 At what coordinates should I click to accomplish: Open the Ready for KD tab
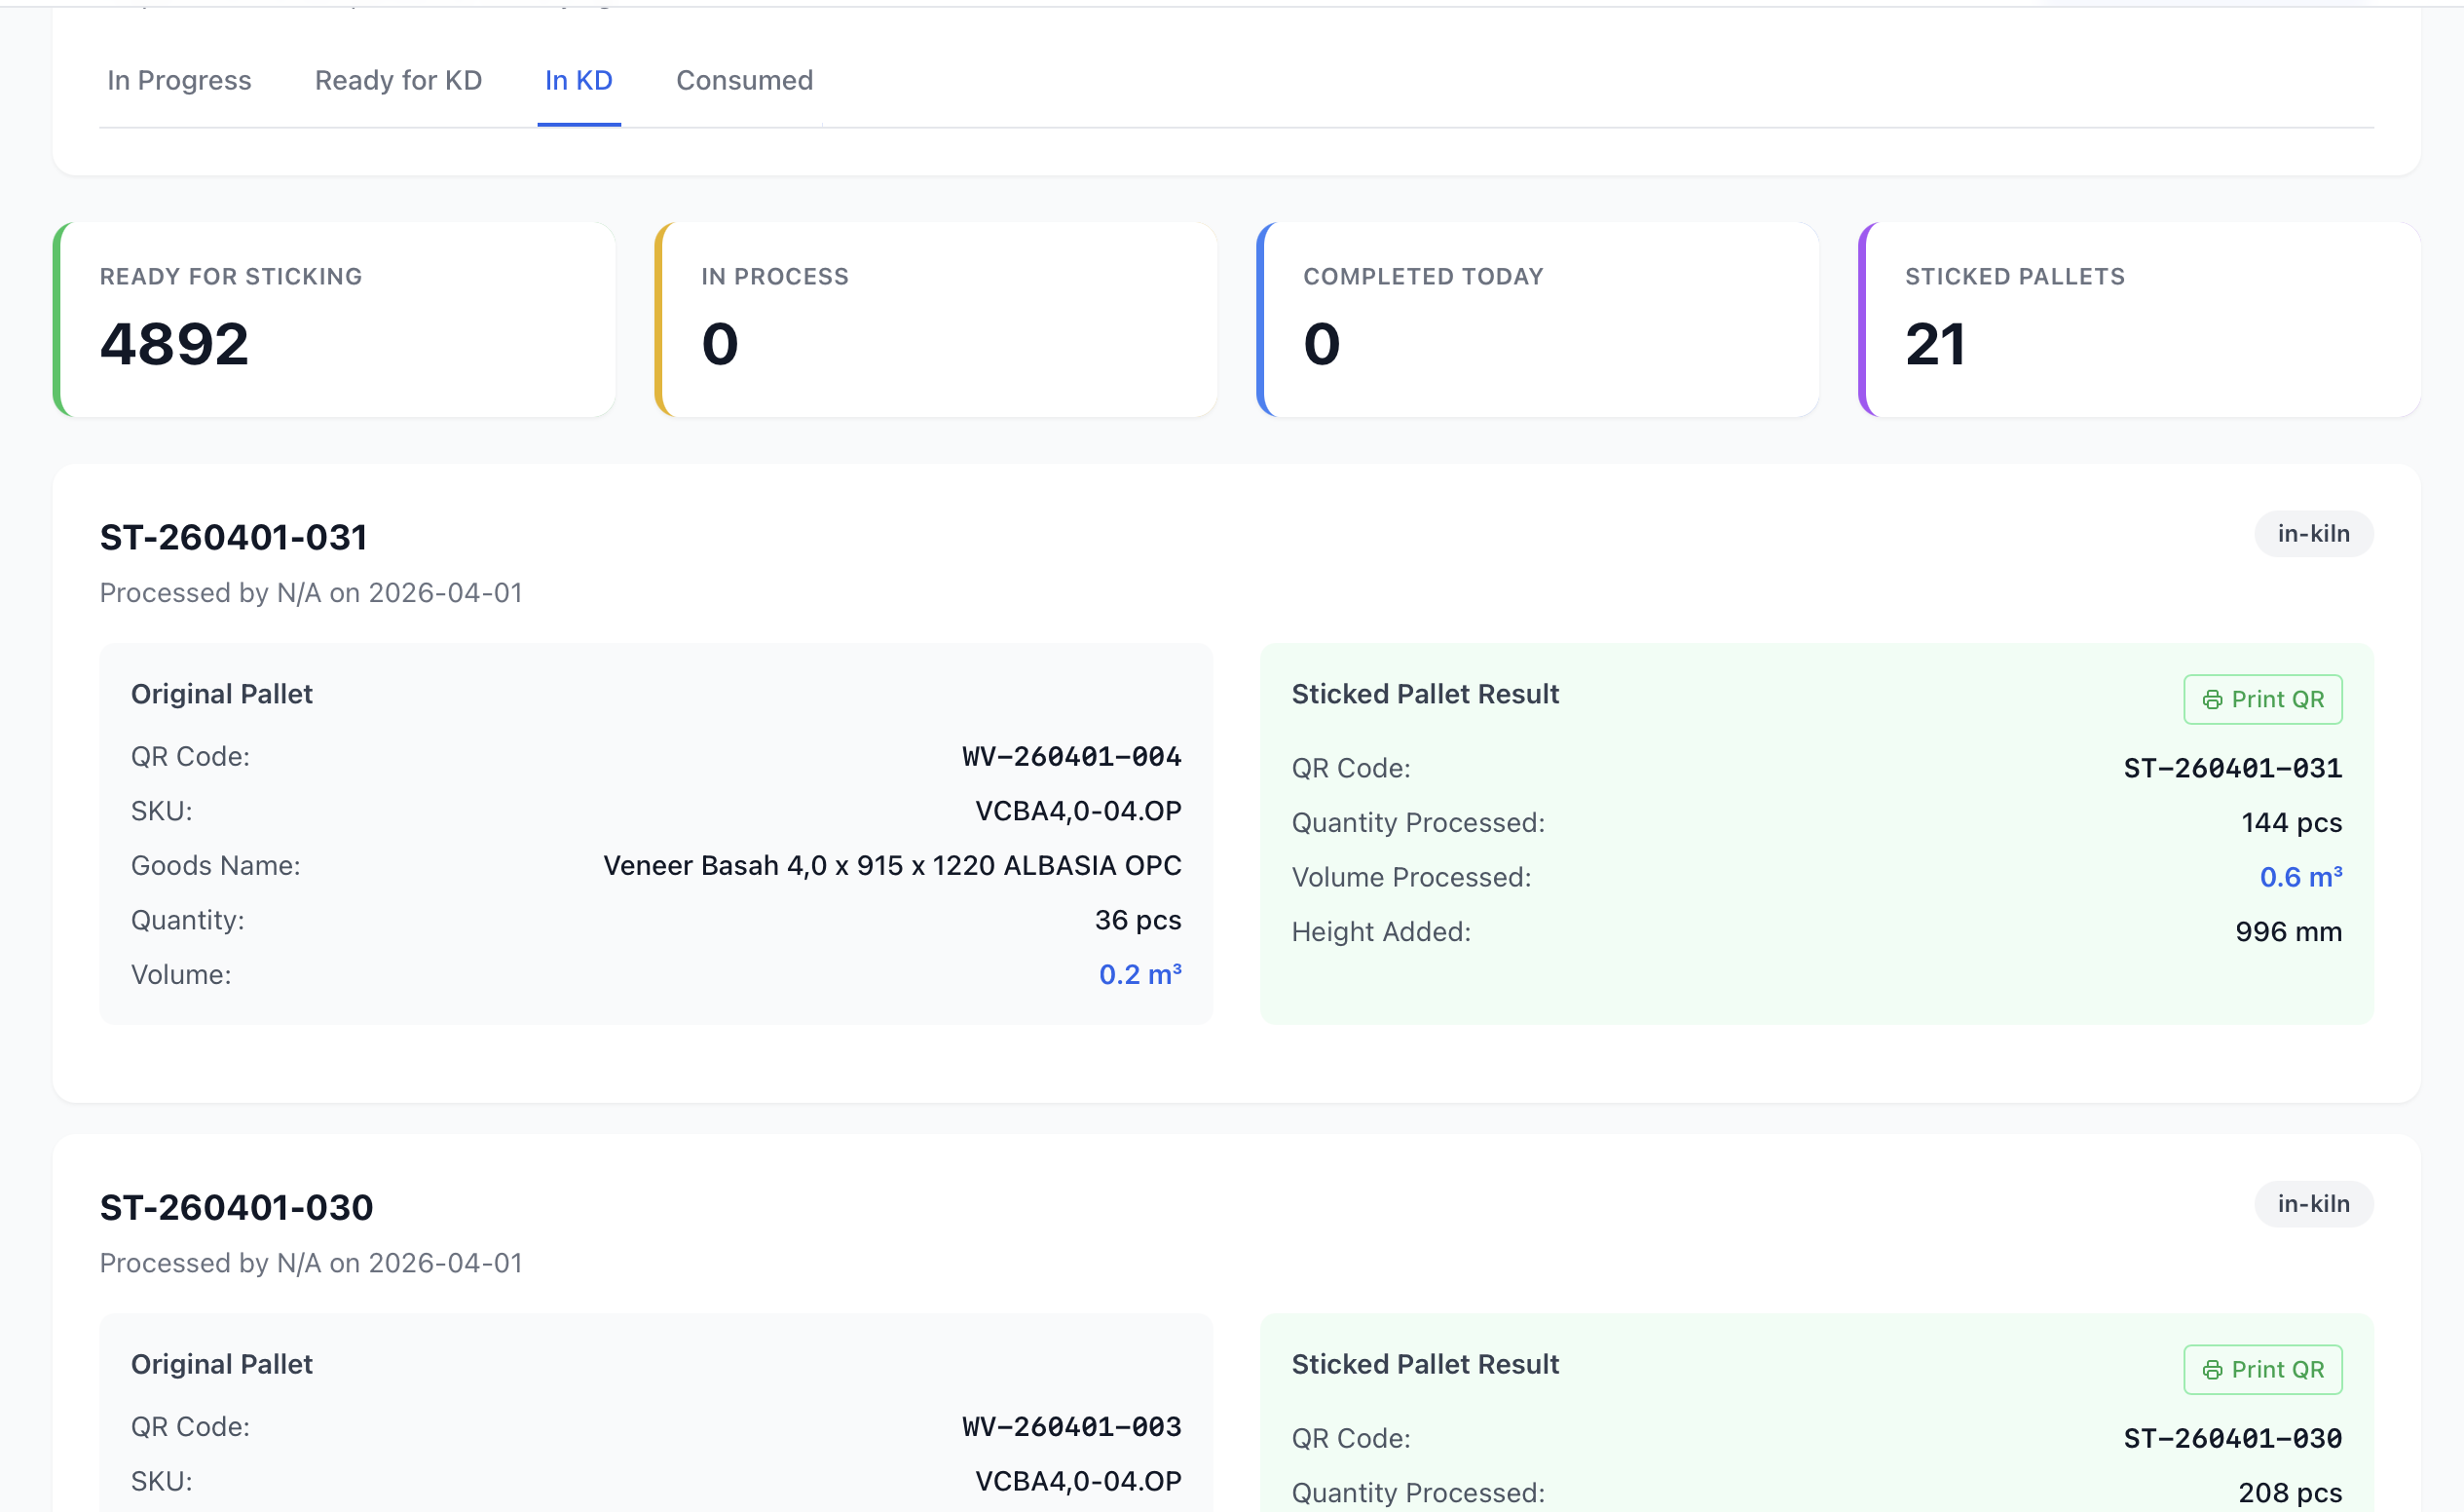pos(398,80)
